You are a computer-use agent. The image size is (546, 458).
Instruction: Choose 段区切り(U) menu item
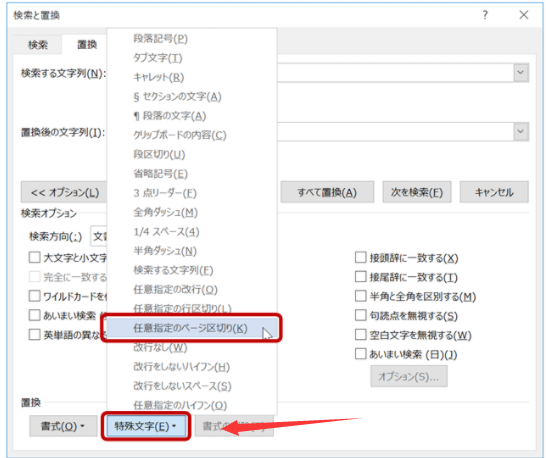[x=192, y=154]
